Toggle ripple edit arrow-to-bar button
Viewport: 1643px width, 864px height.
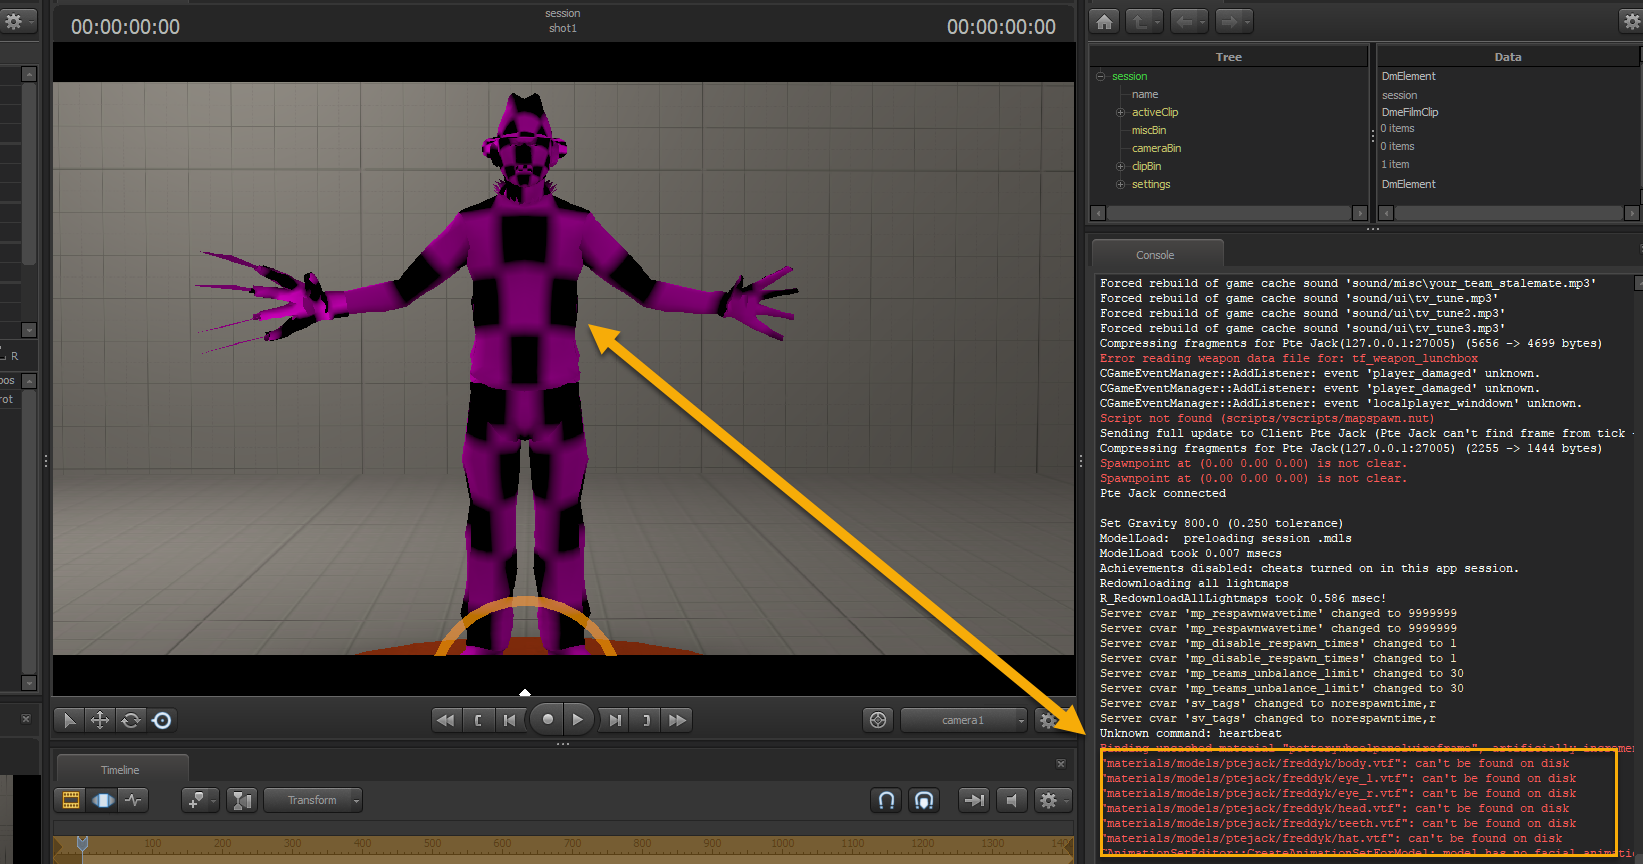pos(973,800)
